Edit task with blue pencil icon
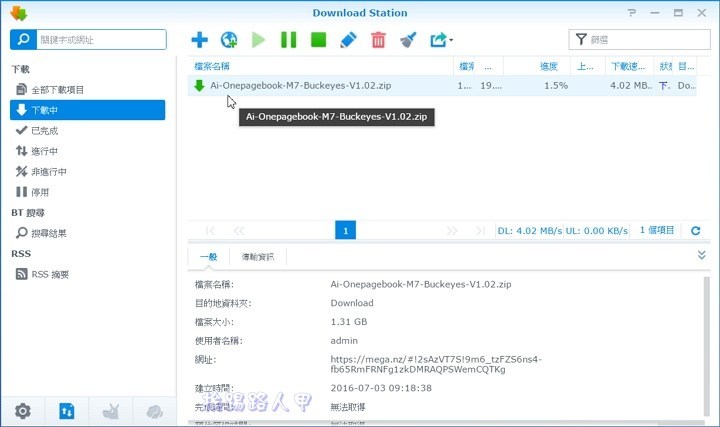720x427 pixels. tap(348, 40)
